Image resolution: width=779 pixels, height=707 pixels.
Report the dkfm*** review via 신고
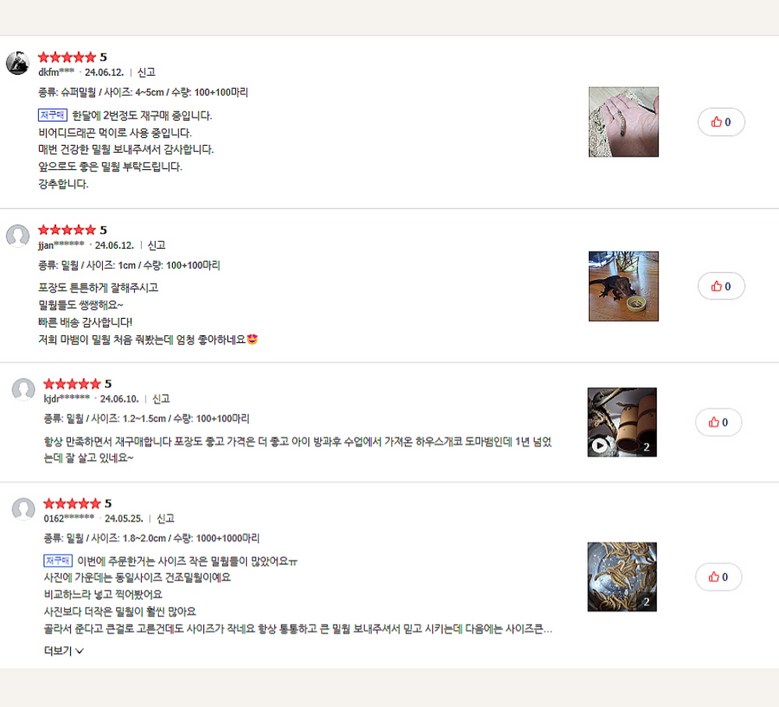click(x=146, y=73)
